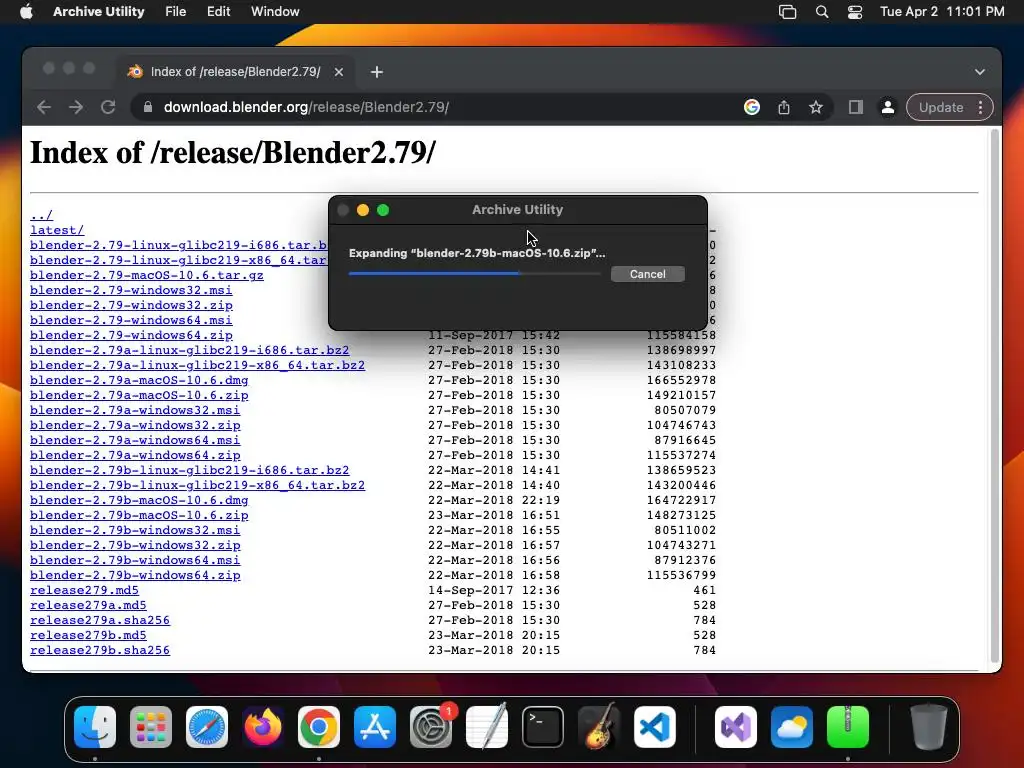Click the expansion progress bar
Viewport: 1024px width, 768px height.
[x=474, y=274]
